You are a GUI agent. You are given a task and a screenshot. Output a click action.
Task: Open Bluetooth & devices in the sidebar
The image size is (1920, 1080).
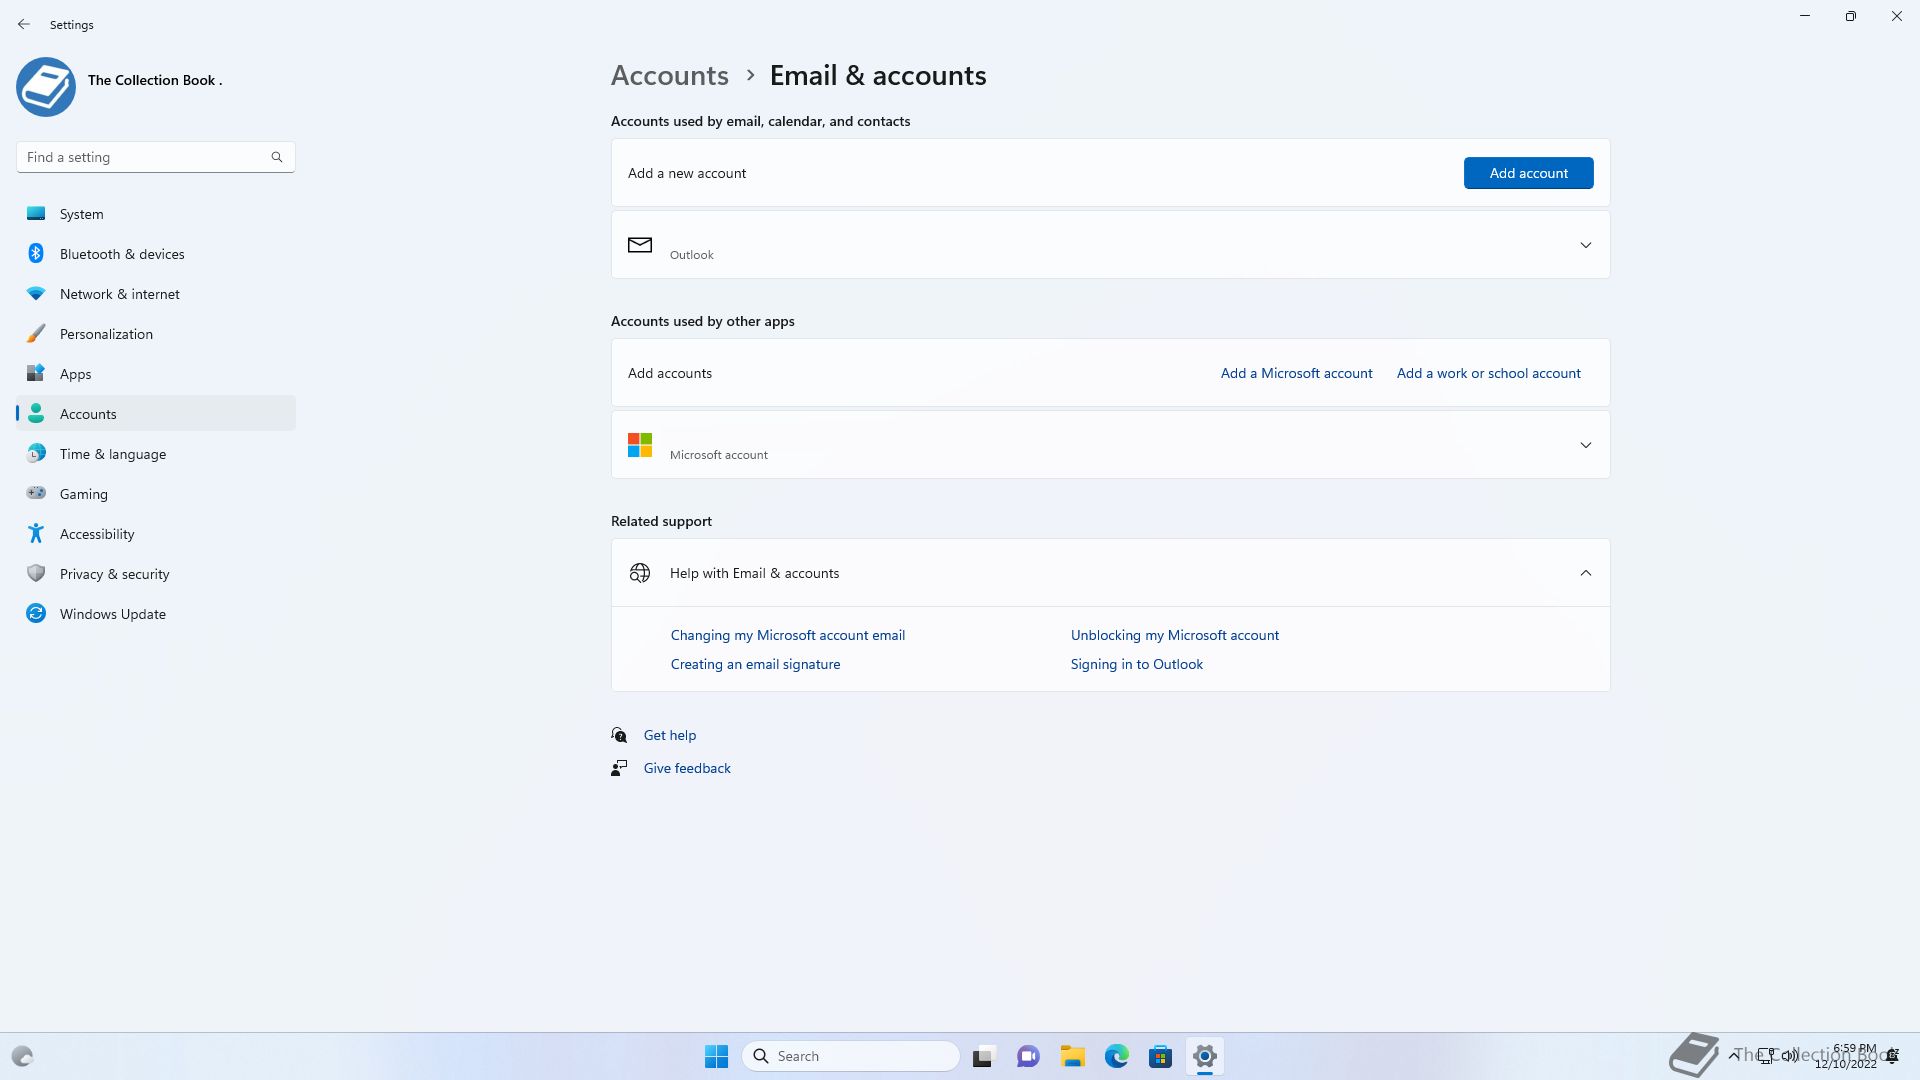155,254
